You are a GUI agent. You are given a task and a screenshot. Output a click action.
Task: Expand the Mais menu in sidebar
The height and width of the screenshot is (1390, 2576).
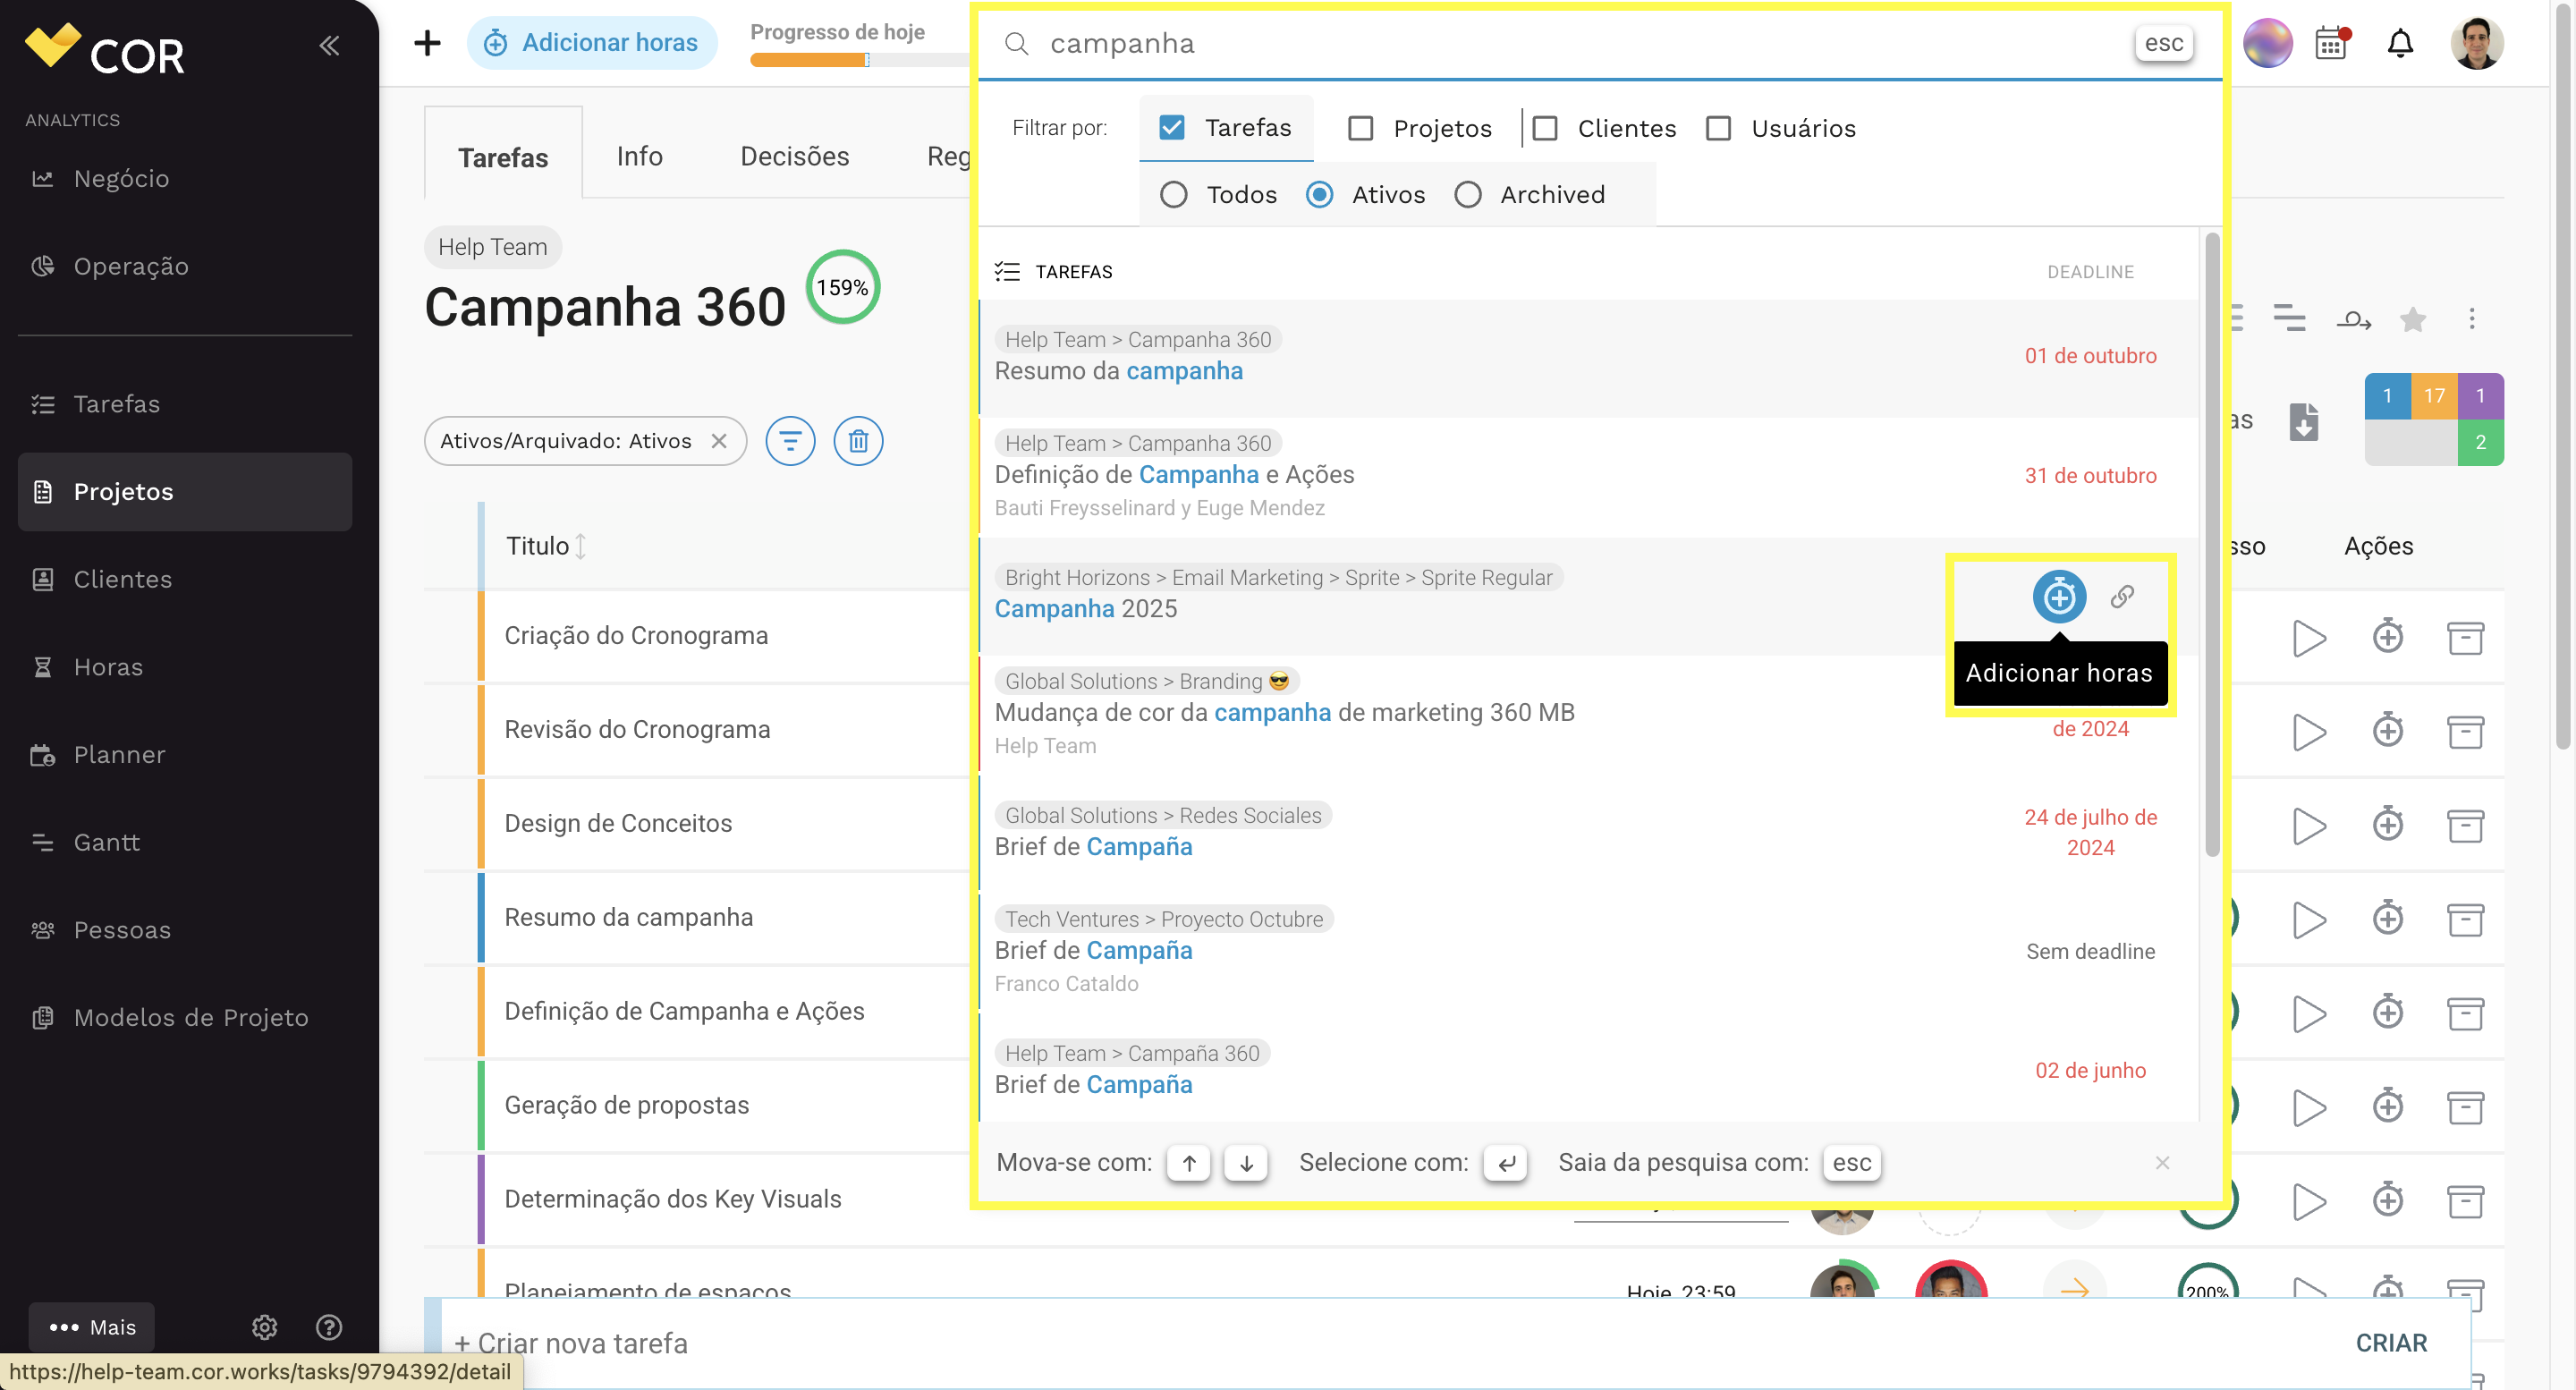click(x=92, y=1327)
